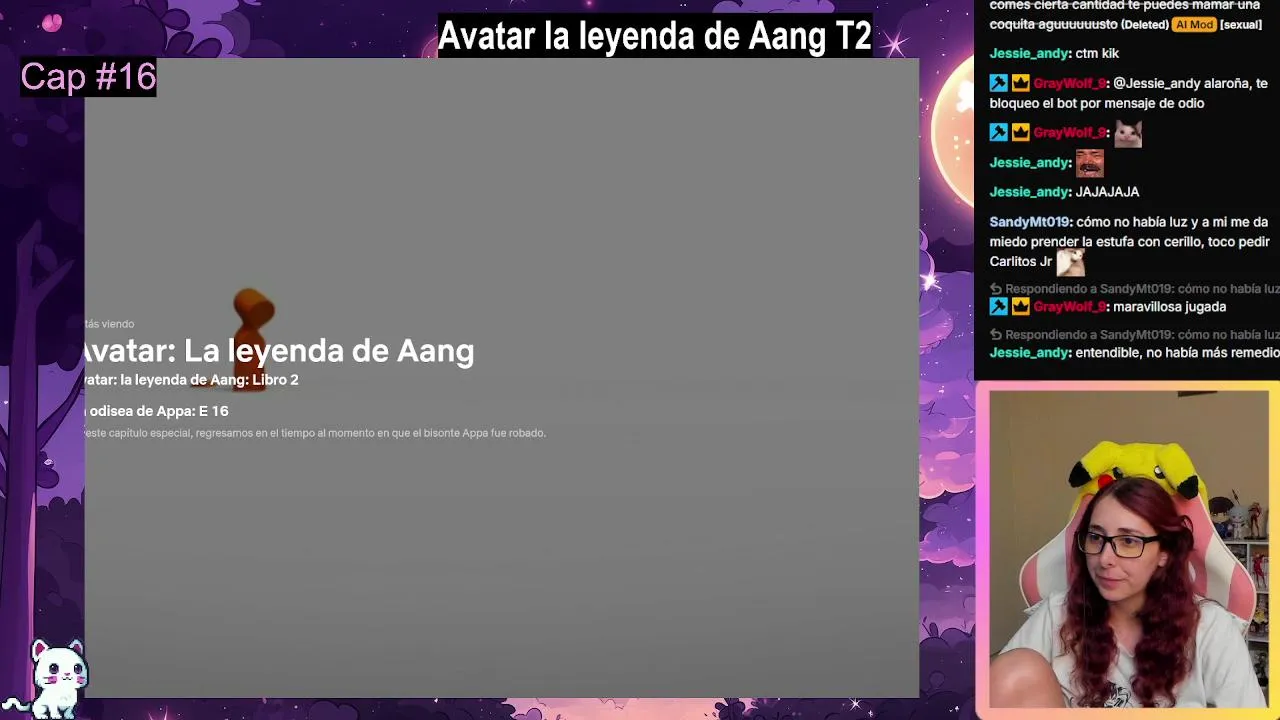Click the 'ctm kik' chat message

(x=1097, y=54)
